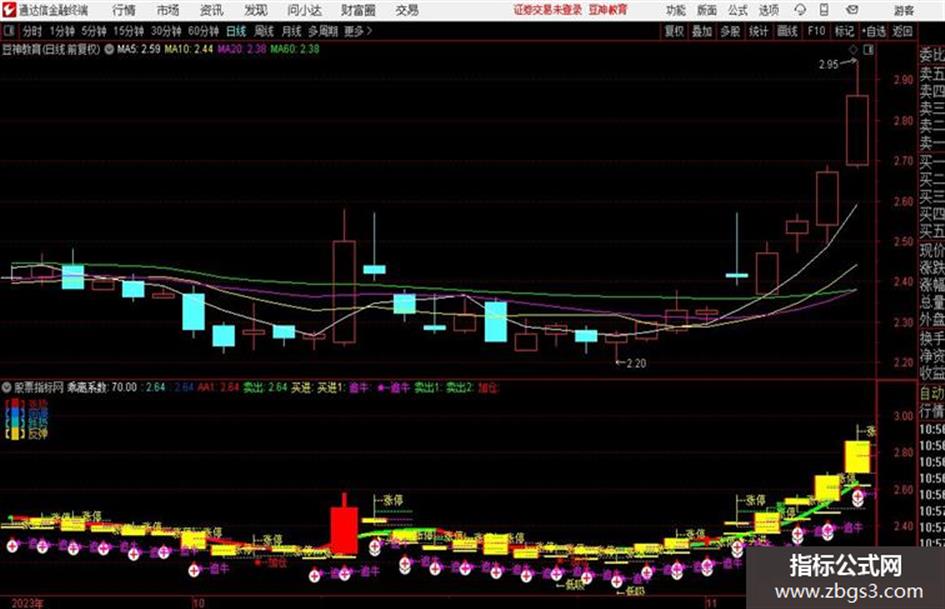Click the 2.90 price axis label
Image resolution: width=945 pixels, height=609 pixels.
pos(903,80)
